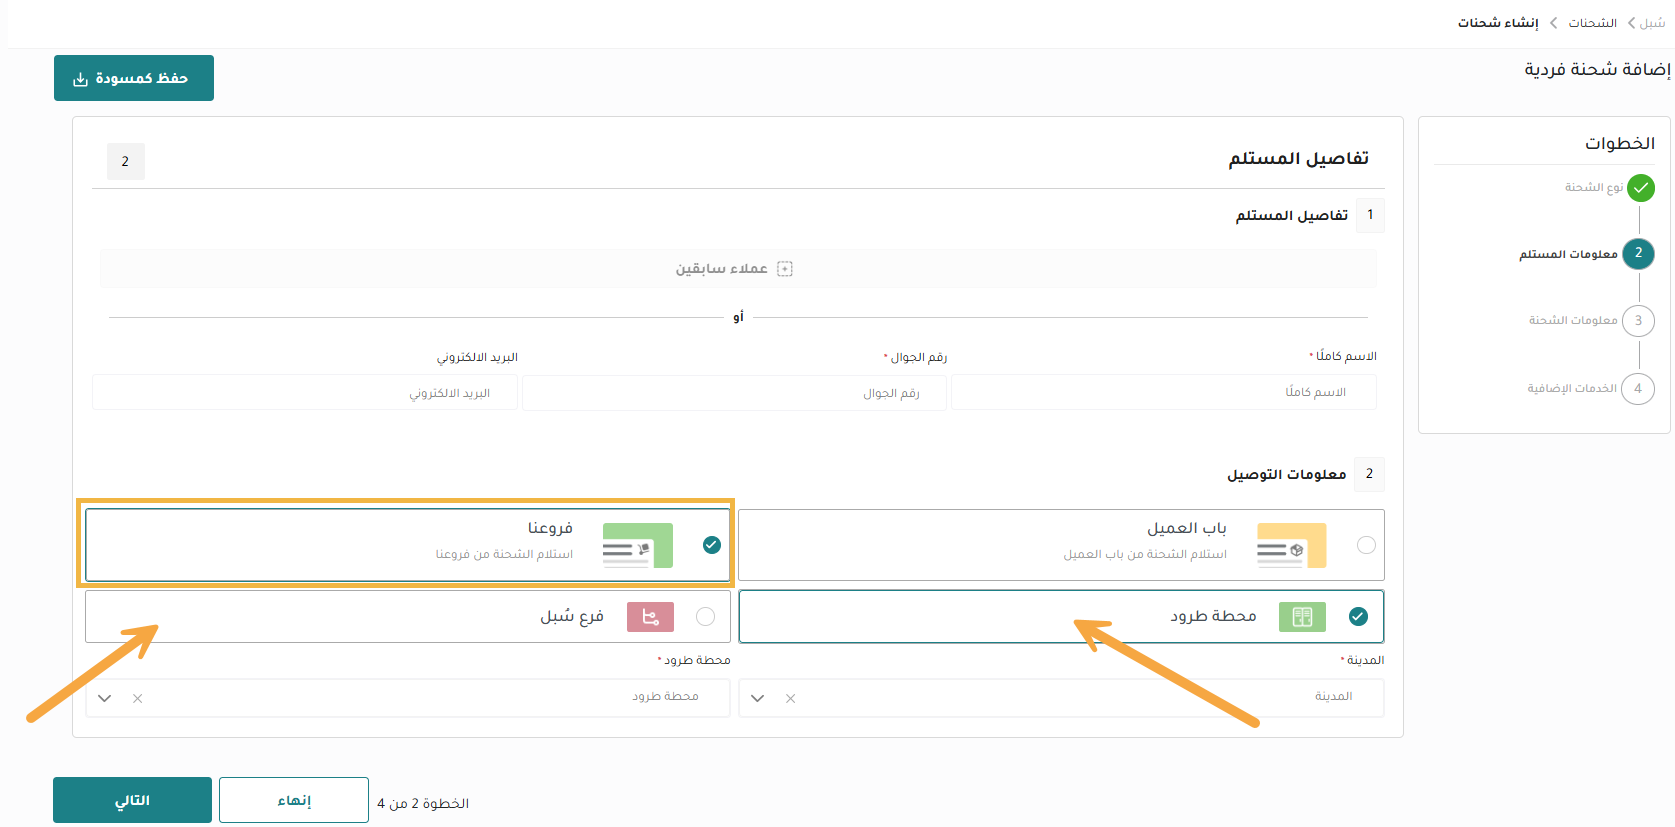Clear the المدينة field with X icon
The height and width of the screenshot is (827, 1675).
[x=790, y=698]
